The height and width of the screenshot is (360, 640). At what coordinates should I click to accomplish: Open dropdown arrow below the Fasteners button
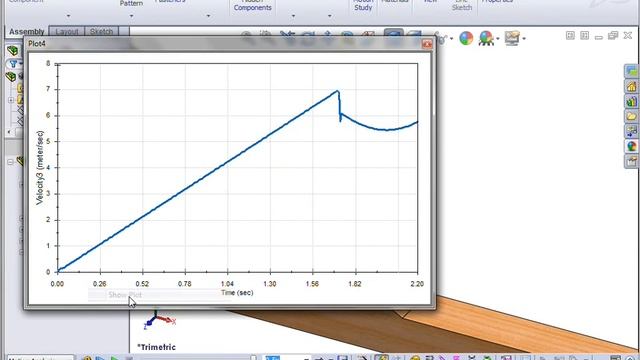(208, 16)
